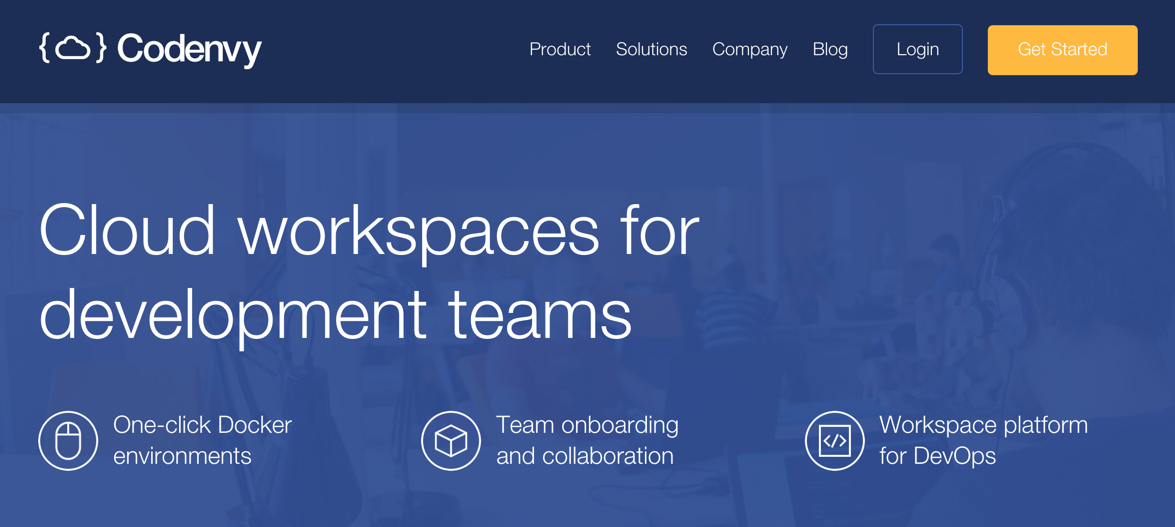Click the yellow Get Started button
The width and height of the screenshot is (1175, 527).
(1063, 50)
